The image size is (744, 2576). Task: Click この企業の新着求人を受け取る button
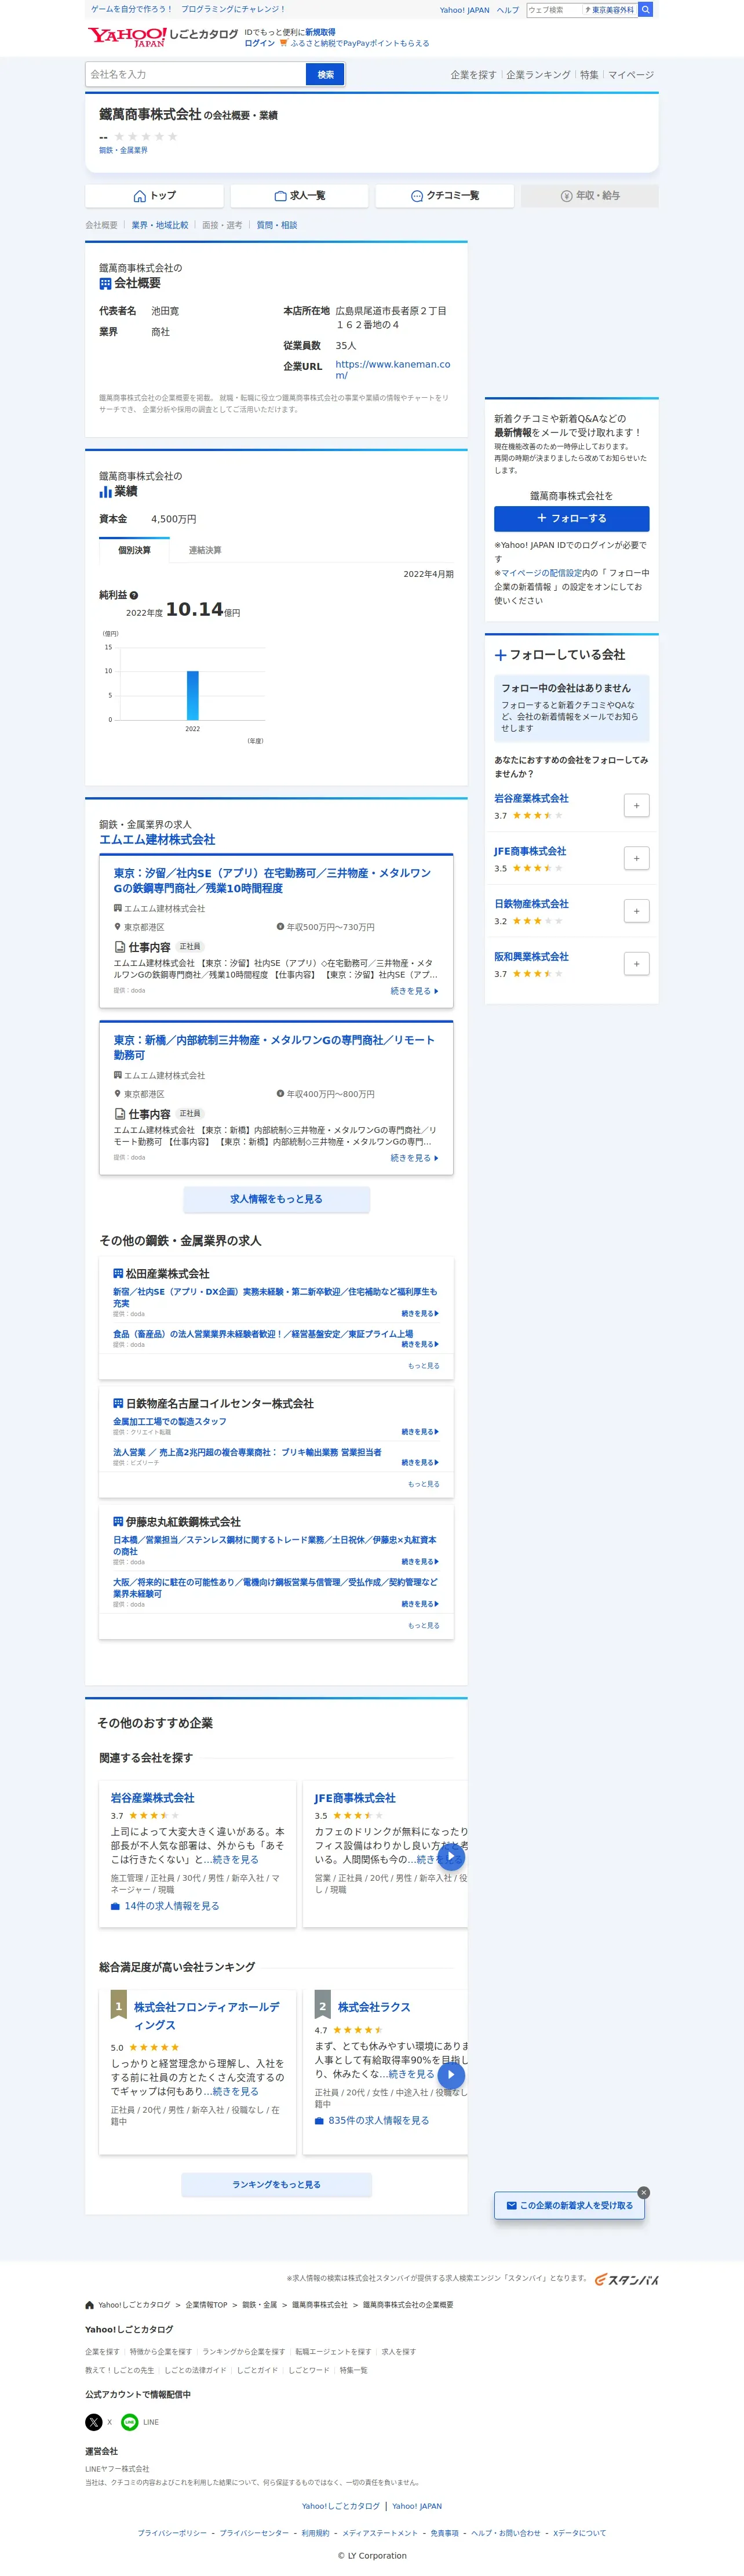click(x=569, y=2206)
